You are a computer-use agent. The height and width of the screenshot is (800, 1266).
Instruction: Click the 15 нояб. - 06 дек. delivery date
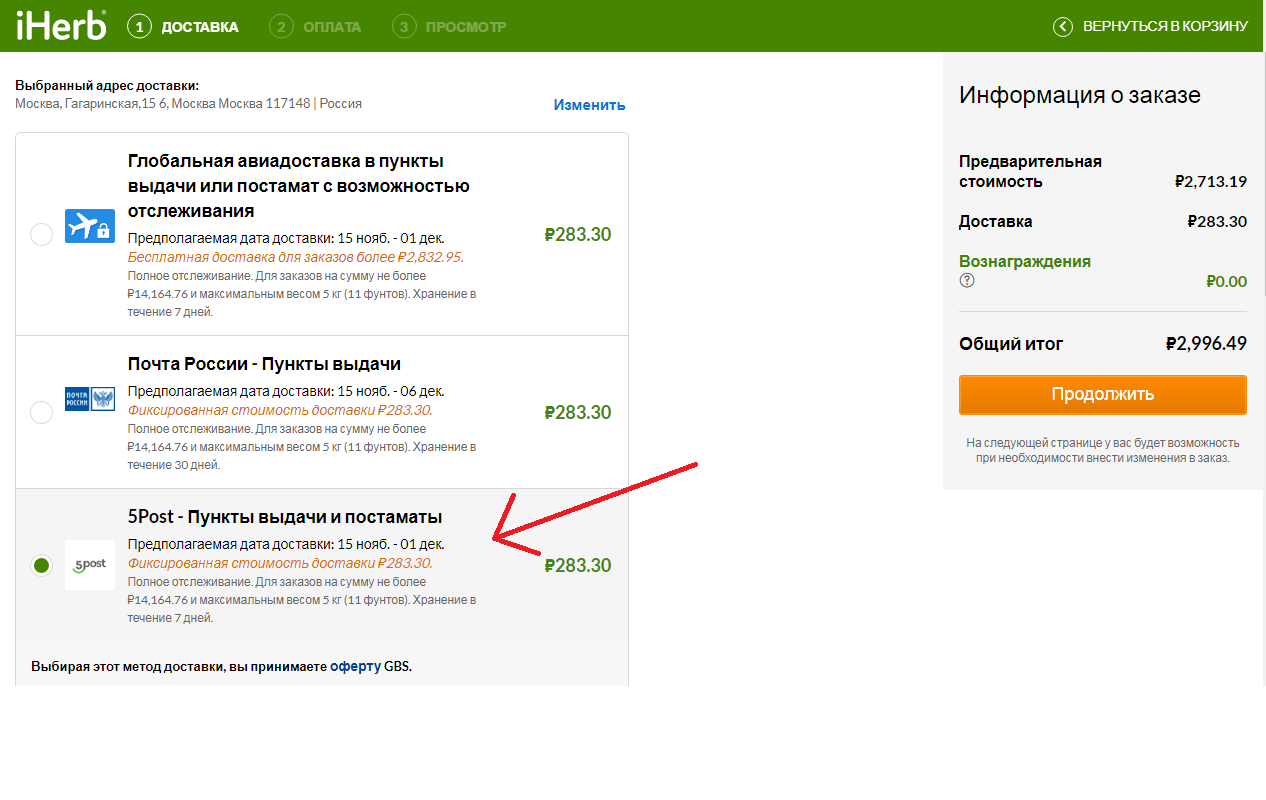point(391,391)
